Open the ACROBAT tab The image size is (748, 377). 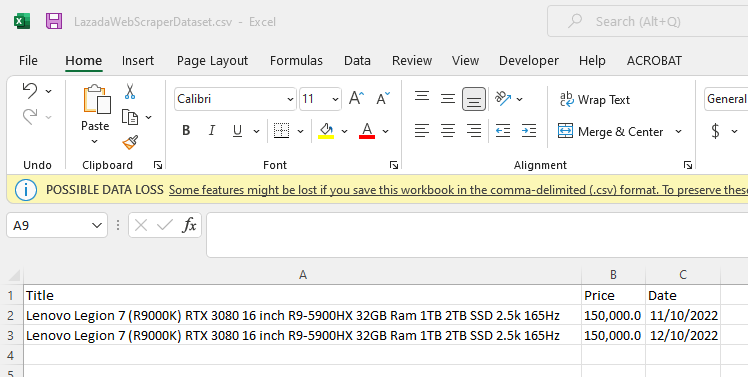pos(654,61)
